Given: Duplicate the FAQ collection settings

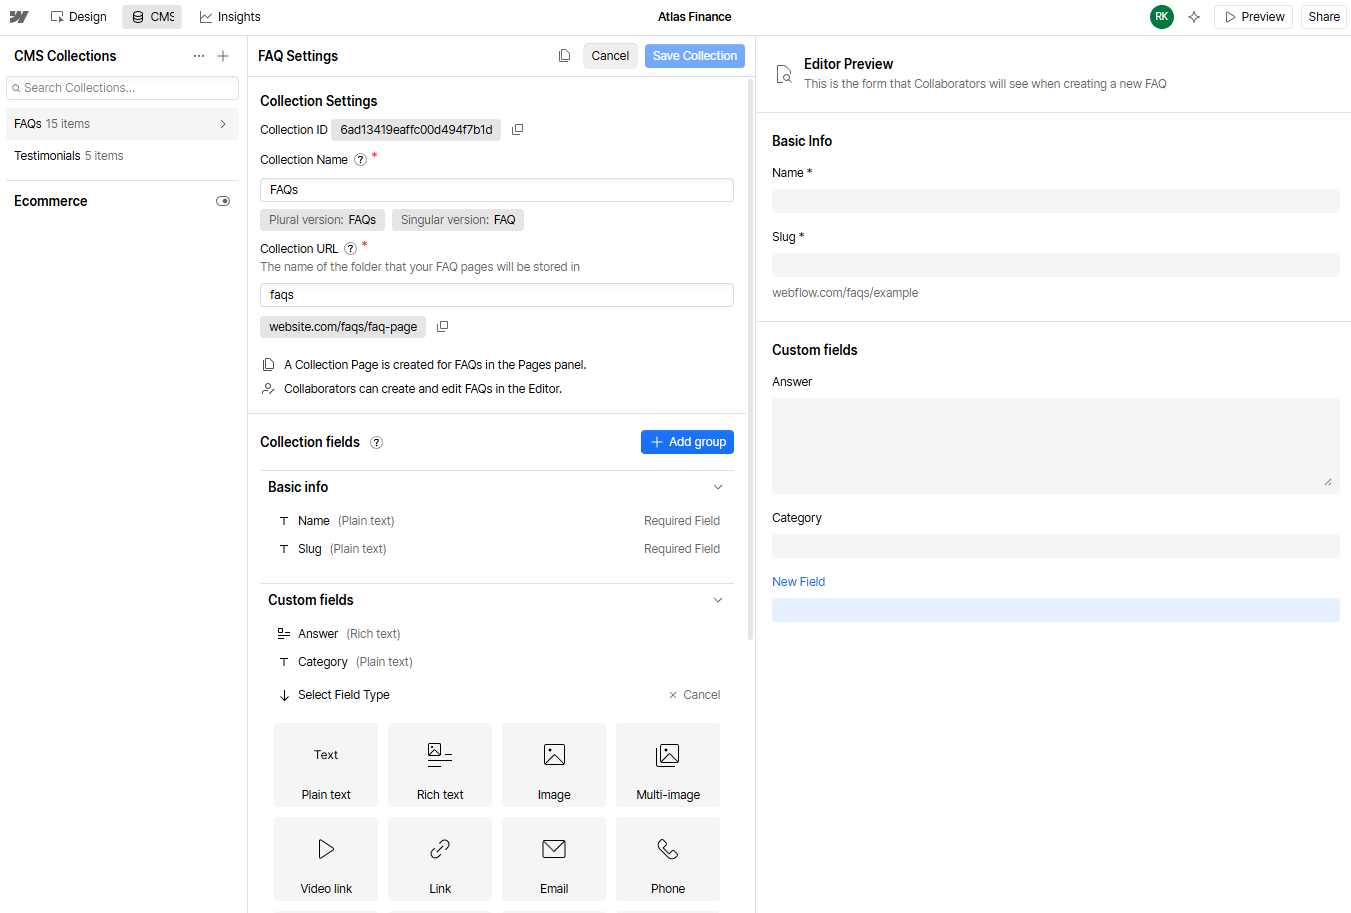Looking at the screenshot, I should point(565,56).
